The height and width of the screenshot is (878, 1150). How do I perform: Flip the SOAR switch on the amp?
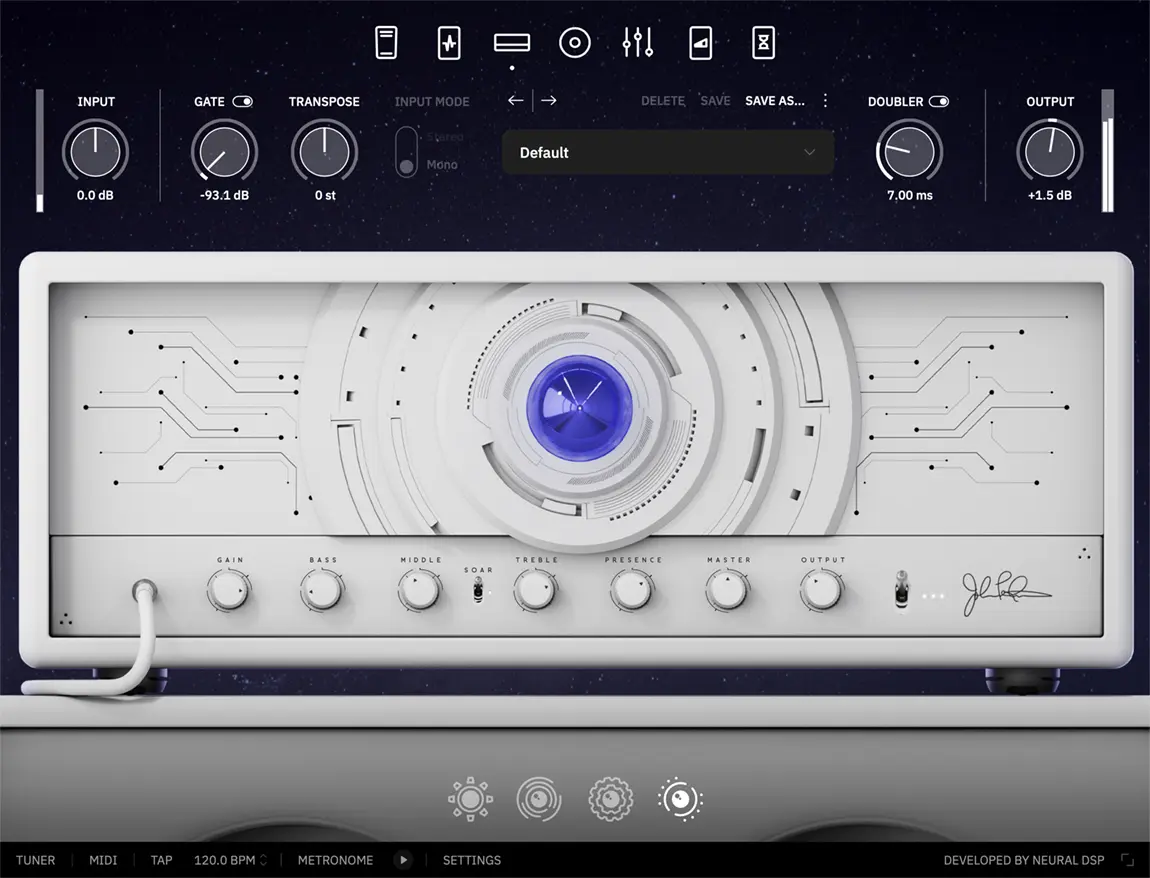(x=478, y=589)
